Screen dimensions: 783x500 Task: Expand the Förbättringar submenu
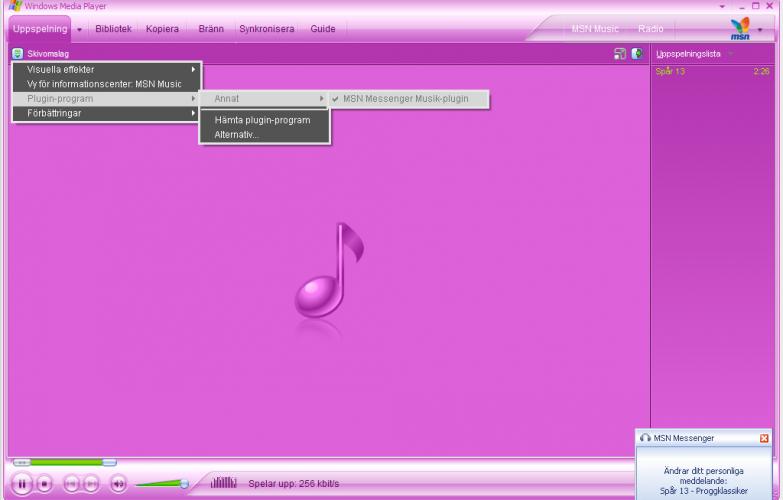coord(105,113)
